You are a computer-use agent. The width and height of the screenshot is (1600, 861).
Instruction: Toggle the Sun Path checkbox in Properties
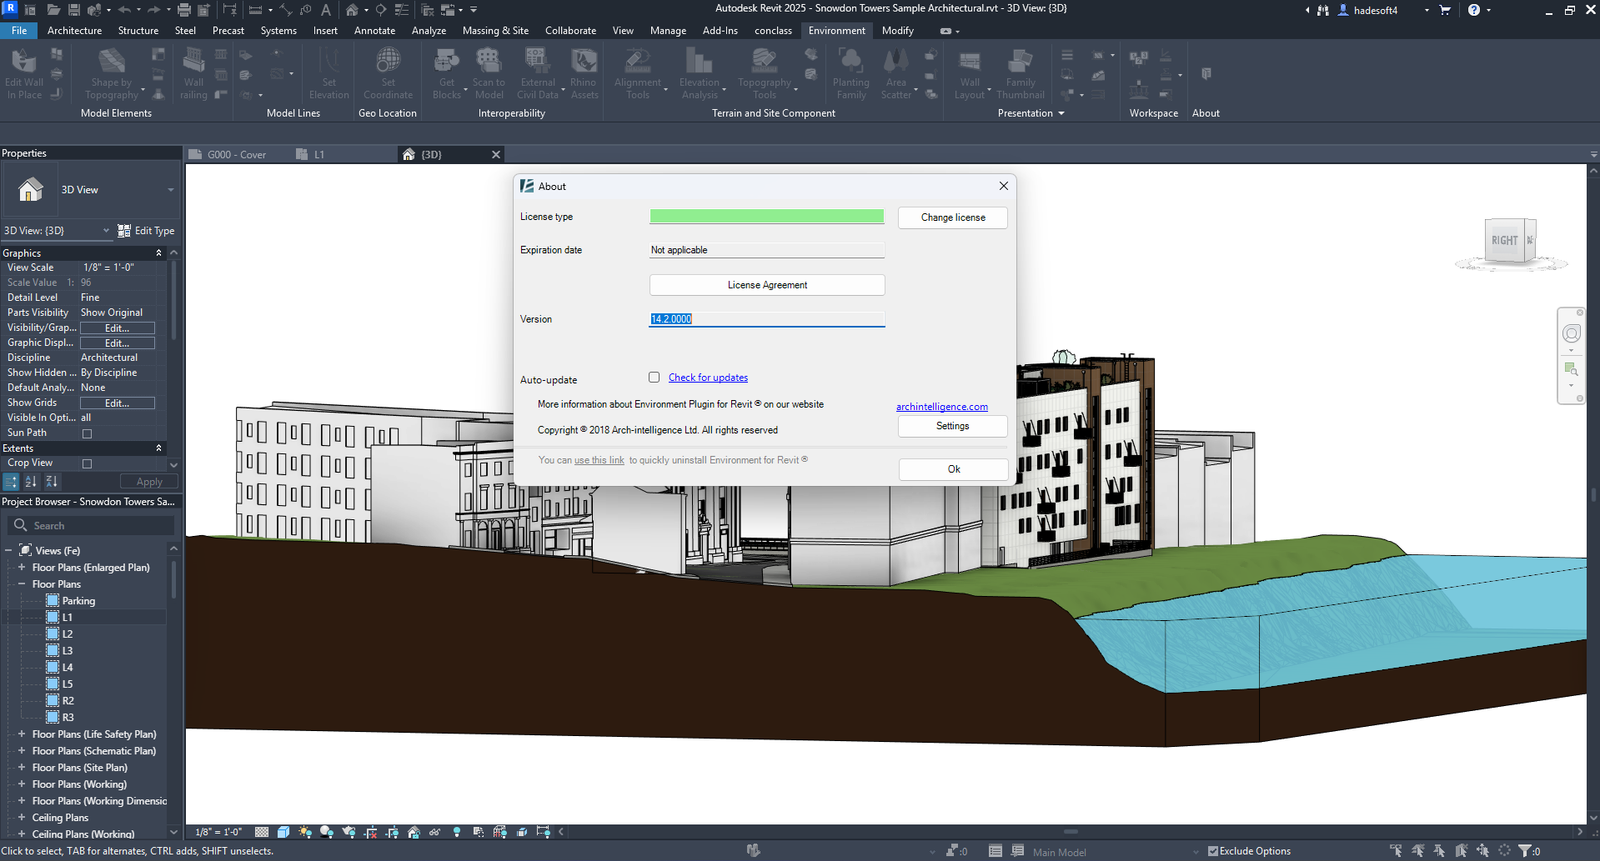click(87, 433)
